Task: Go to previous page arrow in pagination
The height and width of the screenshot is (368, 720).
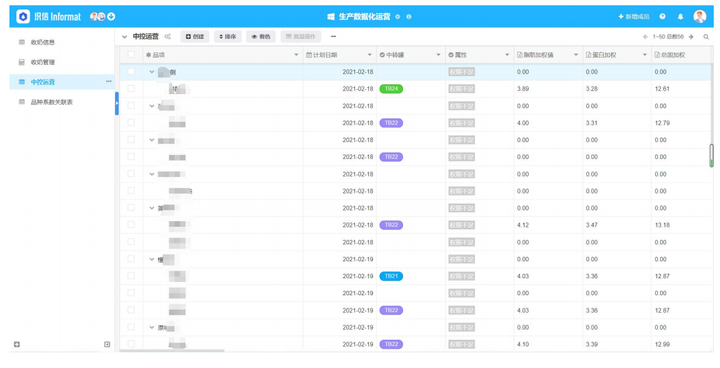Action: tap(646, 37)
